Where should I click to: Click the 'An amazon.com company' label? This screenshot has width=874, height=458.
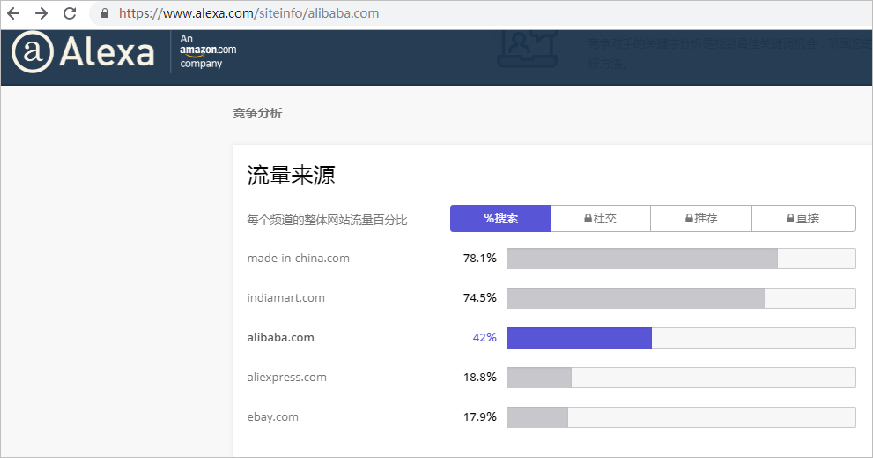tap(208, 51)
